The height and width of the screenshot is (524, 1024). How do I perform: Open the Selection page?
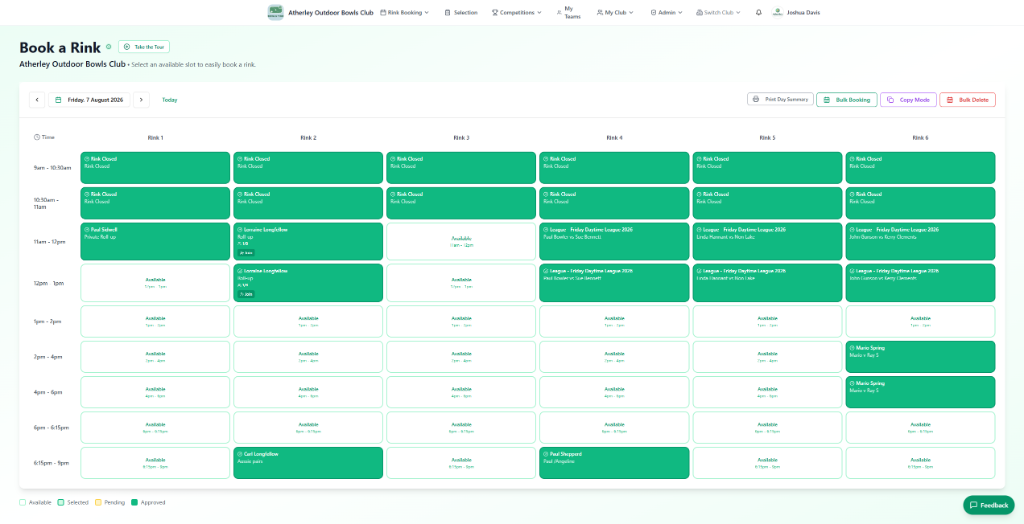pyautogui.click(x=460, y=12)
